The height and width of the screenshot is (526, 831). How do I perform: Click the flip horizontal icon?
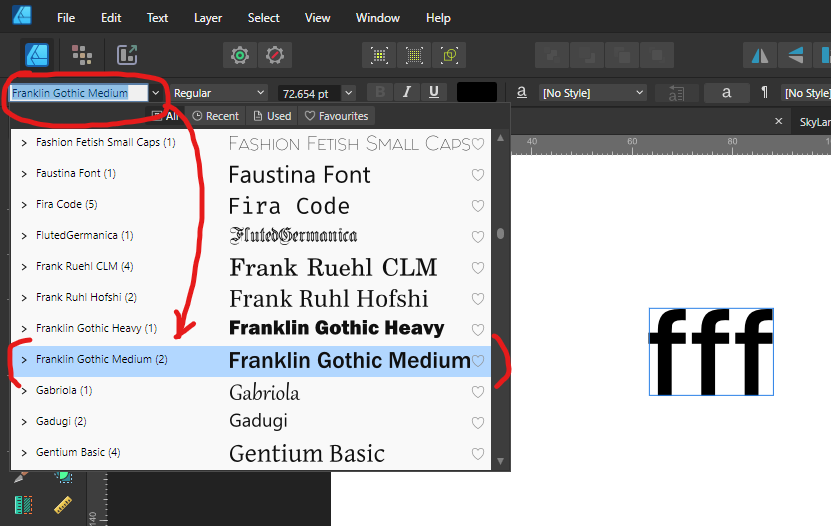[x=761, y=55]
